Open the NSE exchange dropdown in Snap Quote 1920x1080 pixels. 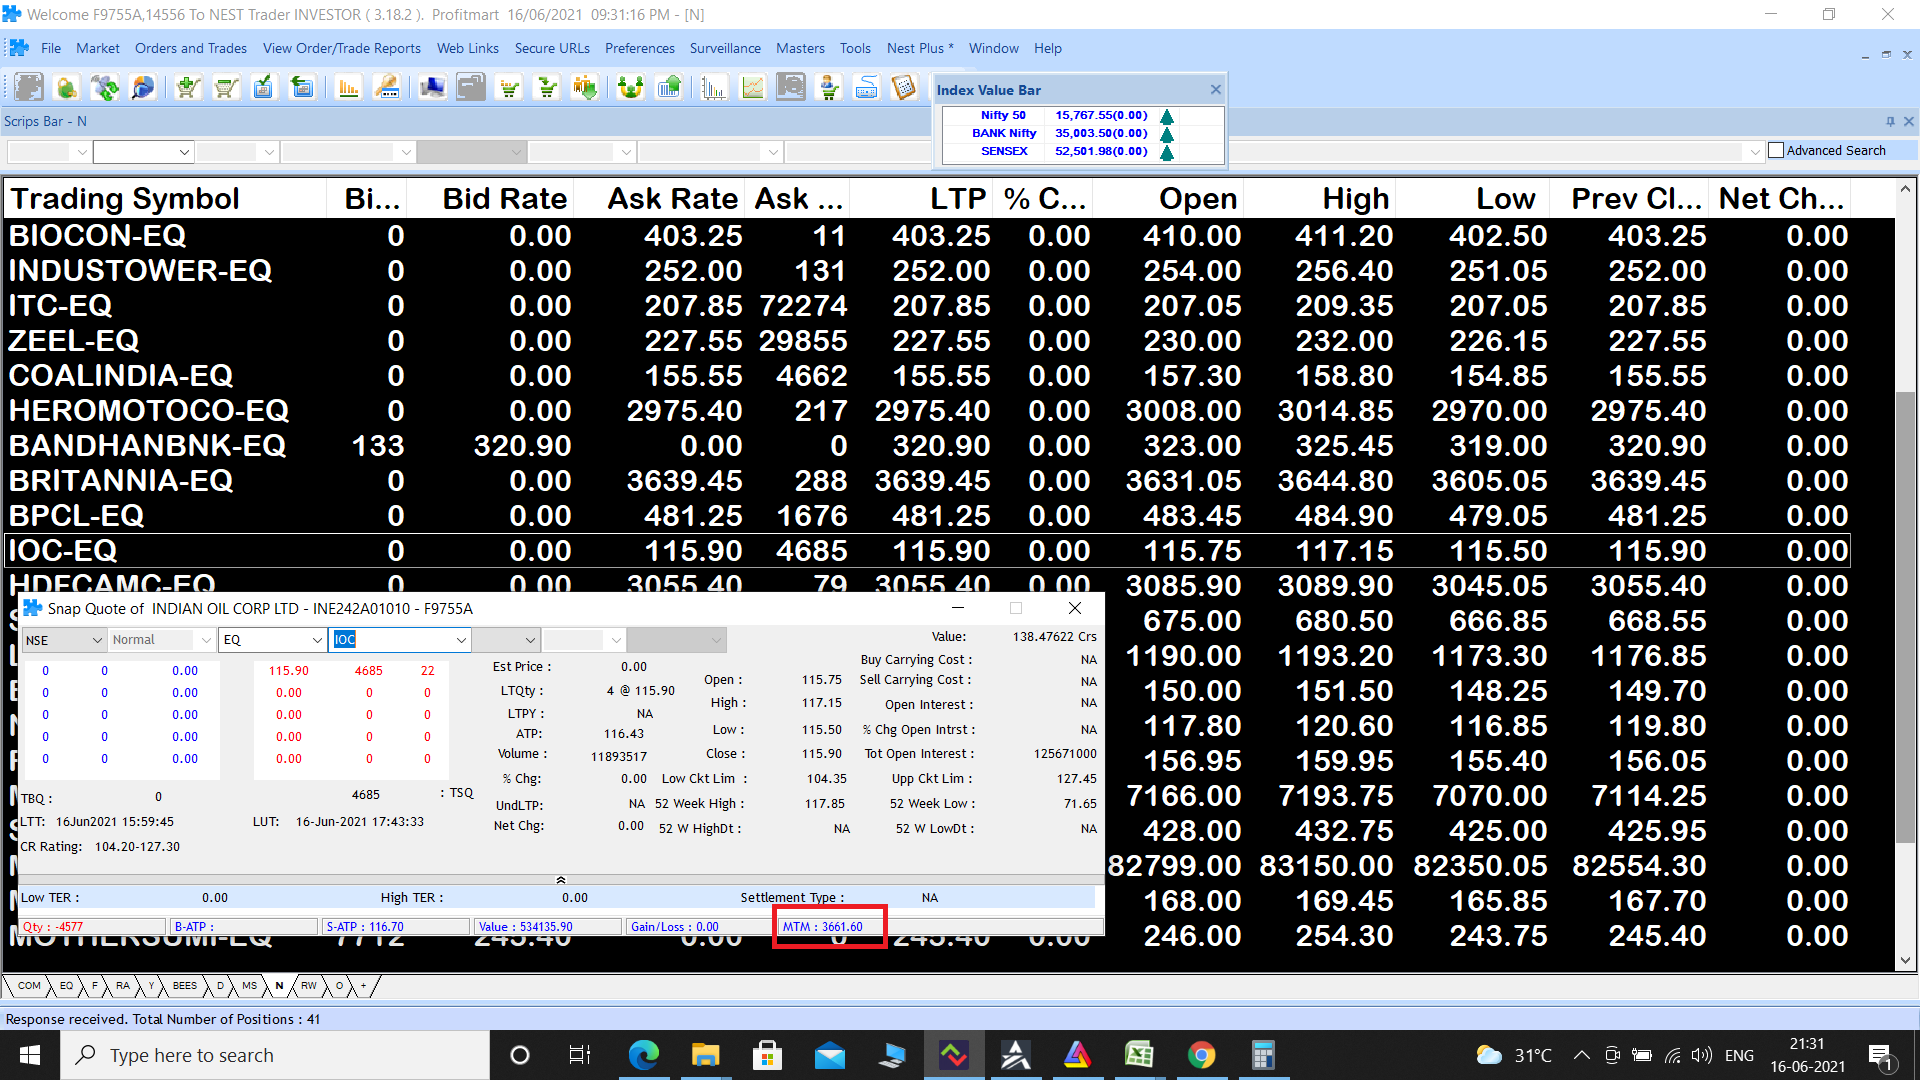pyautogui.click(x=97, y=640)
